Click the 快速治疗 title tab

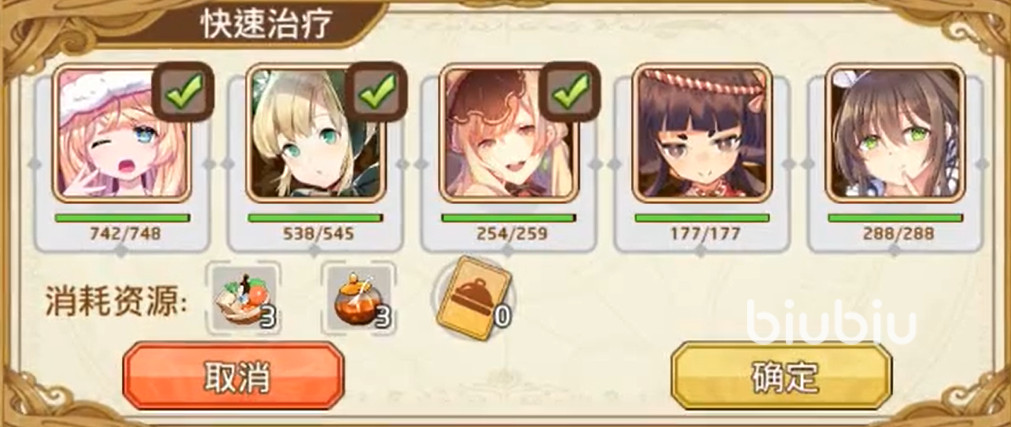coord(266,25)
